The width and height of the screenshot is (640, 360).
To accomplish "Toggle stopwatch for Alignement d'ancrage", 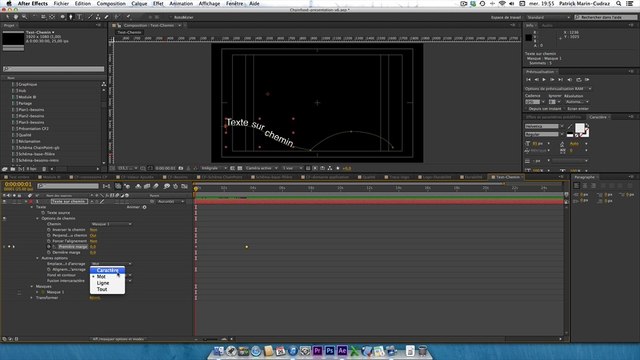I will [49, 269].
